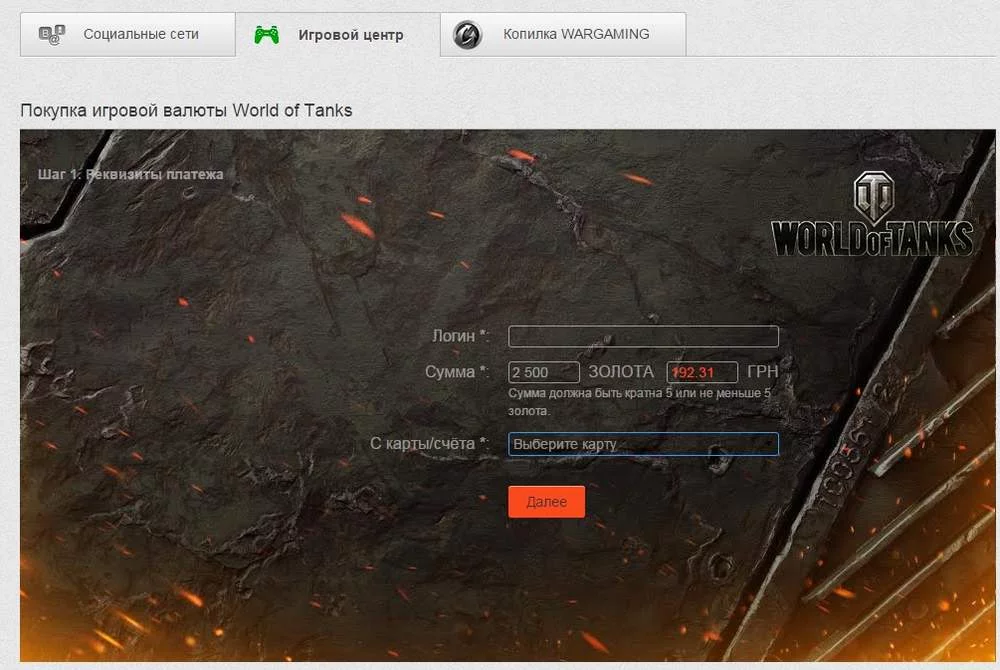Click the Шаг 1: Реквизиты платежа text
The width and height of the screenshot is (1000, 670).
coord(131,174)
